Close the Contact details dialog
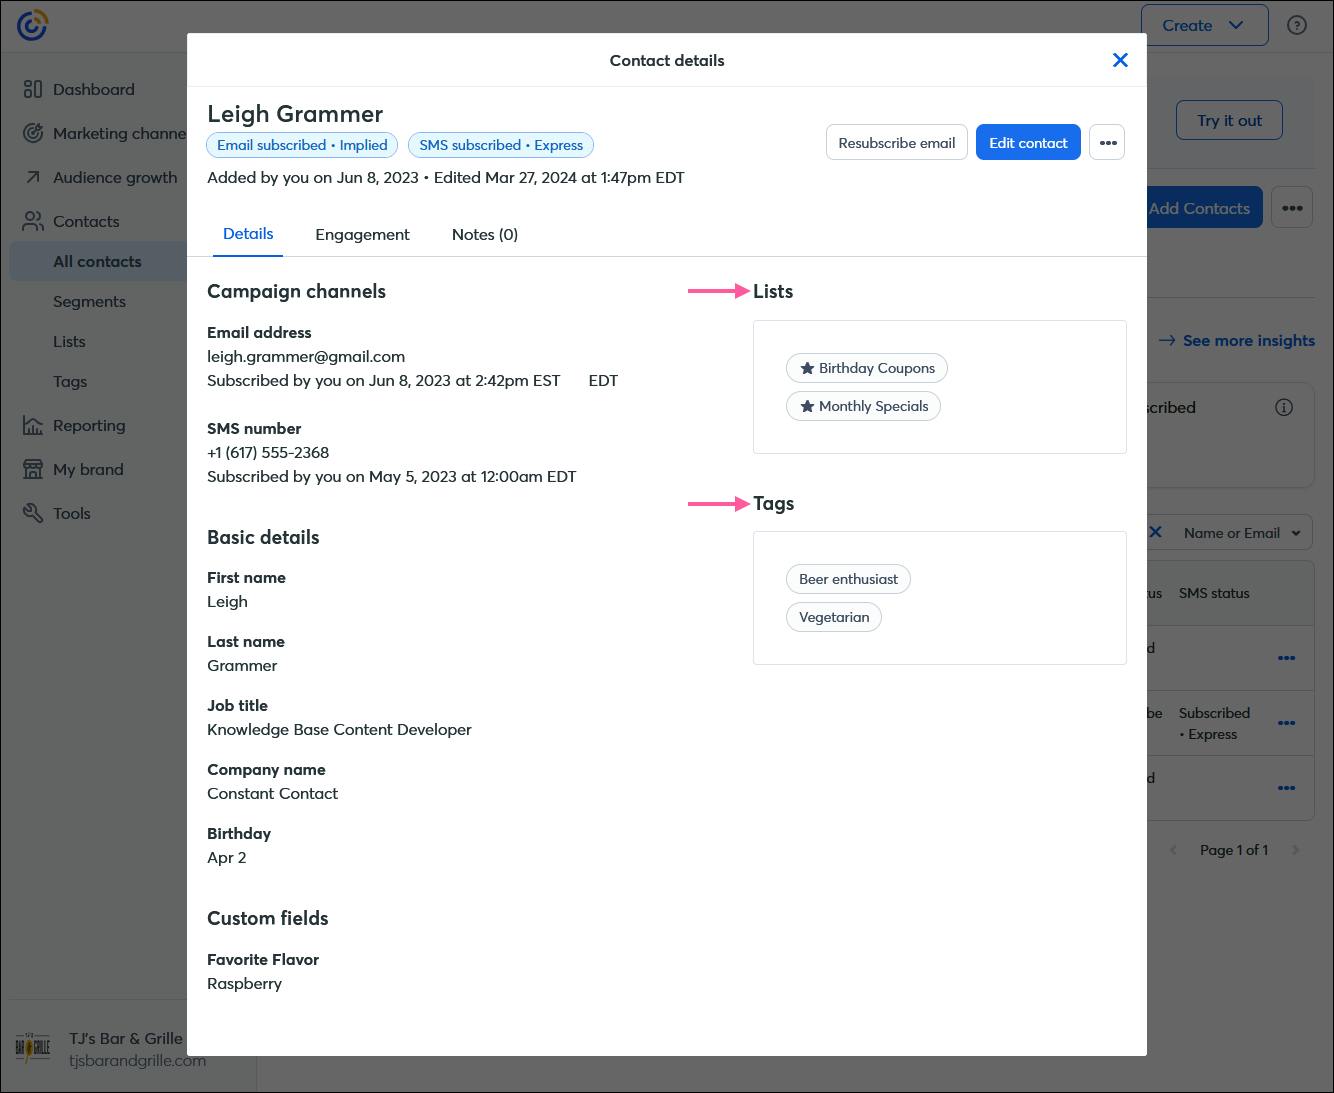 tap(1120, 60)
